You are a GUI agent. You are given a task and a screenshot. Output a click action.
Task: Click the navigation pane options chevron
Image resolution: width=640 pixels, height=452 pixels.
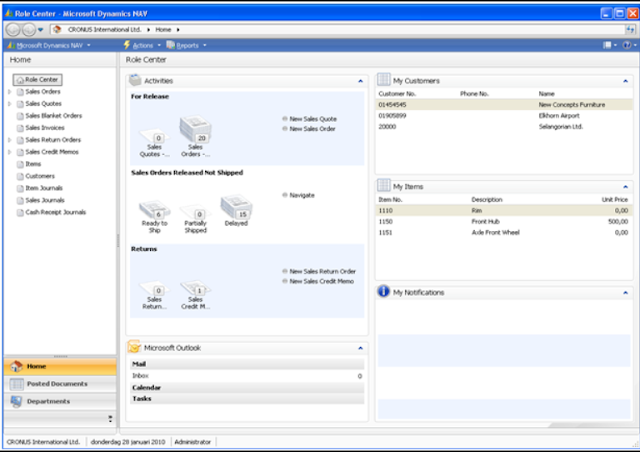pos(110,419)
